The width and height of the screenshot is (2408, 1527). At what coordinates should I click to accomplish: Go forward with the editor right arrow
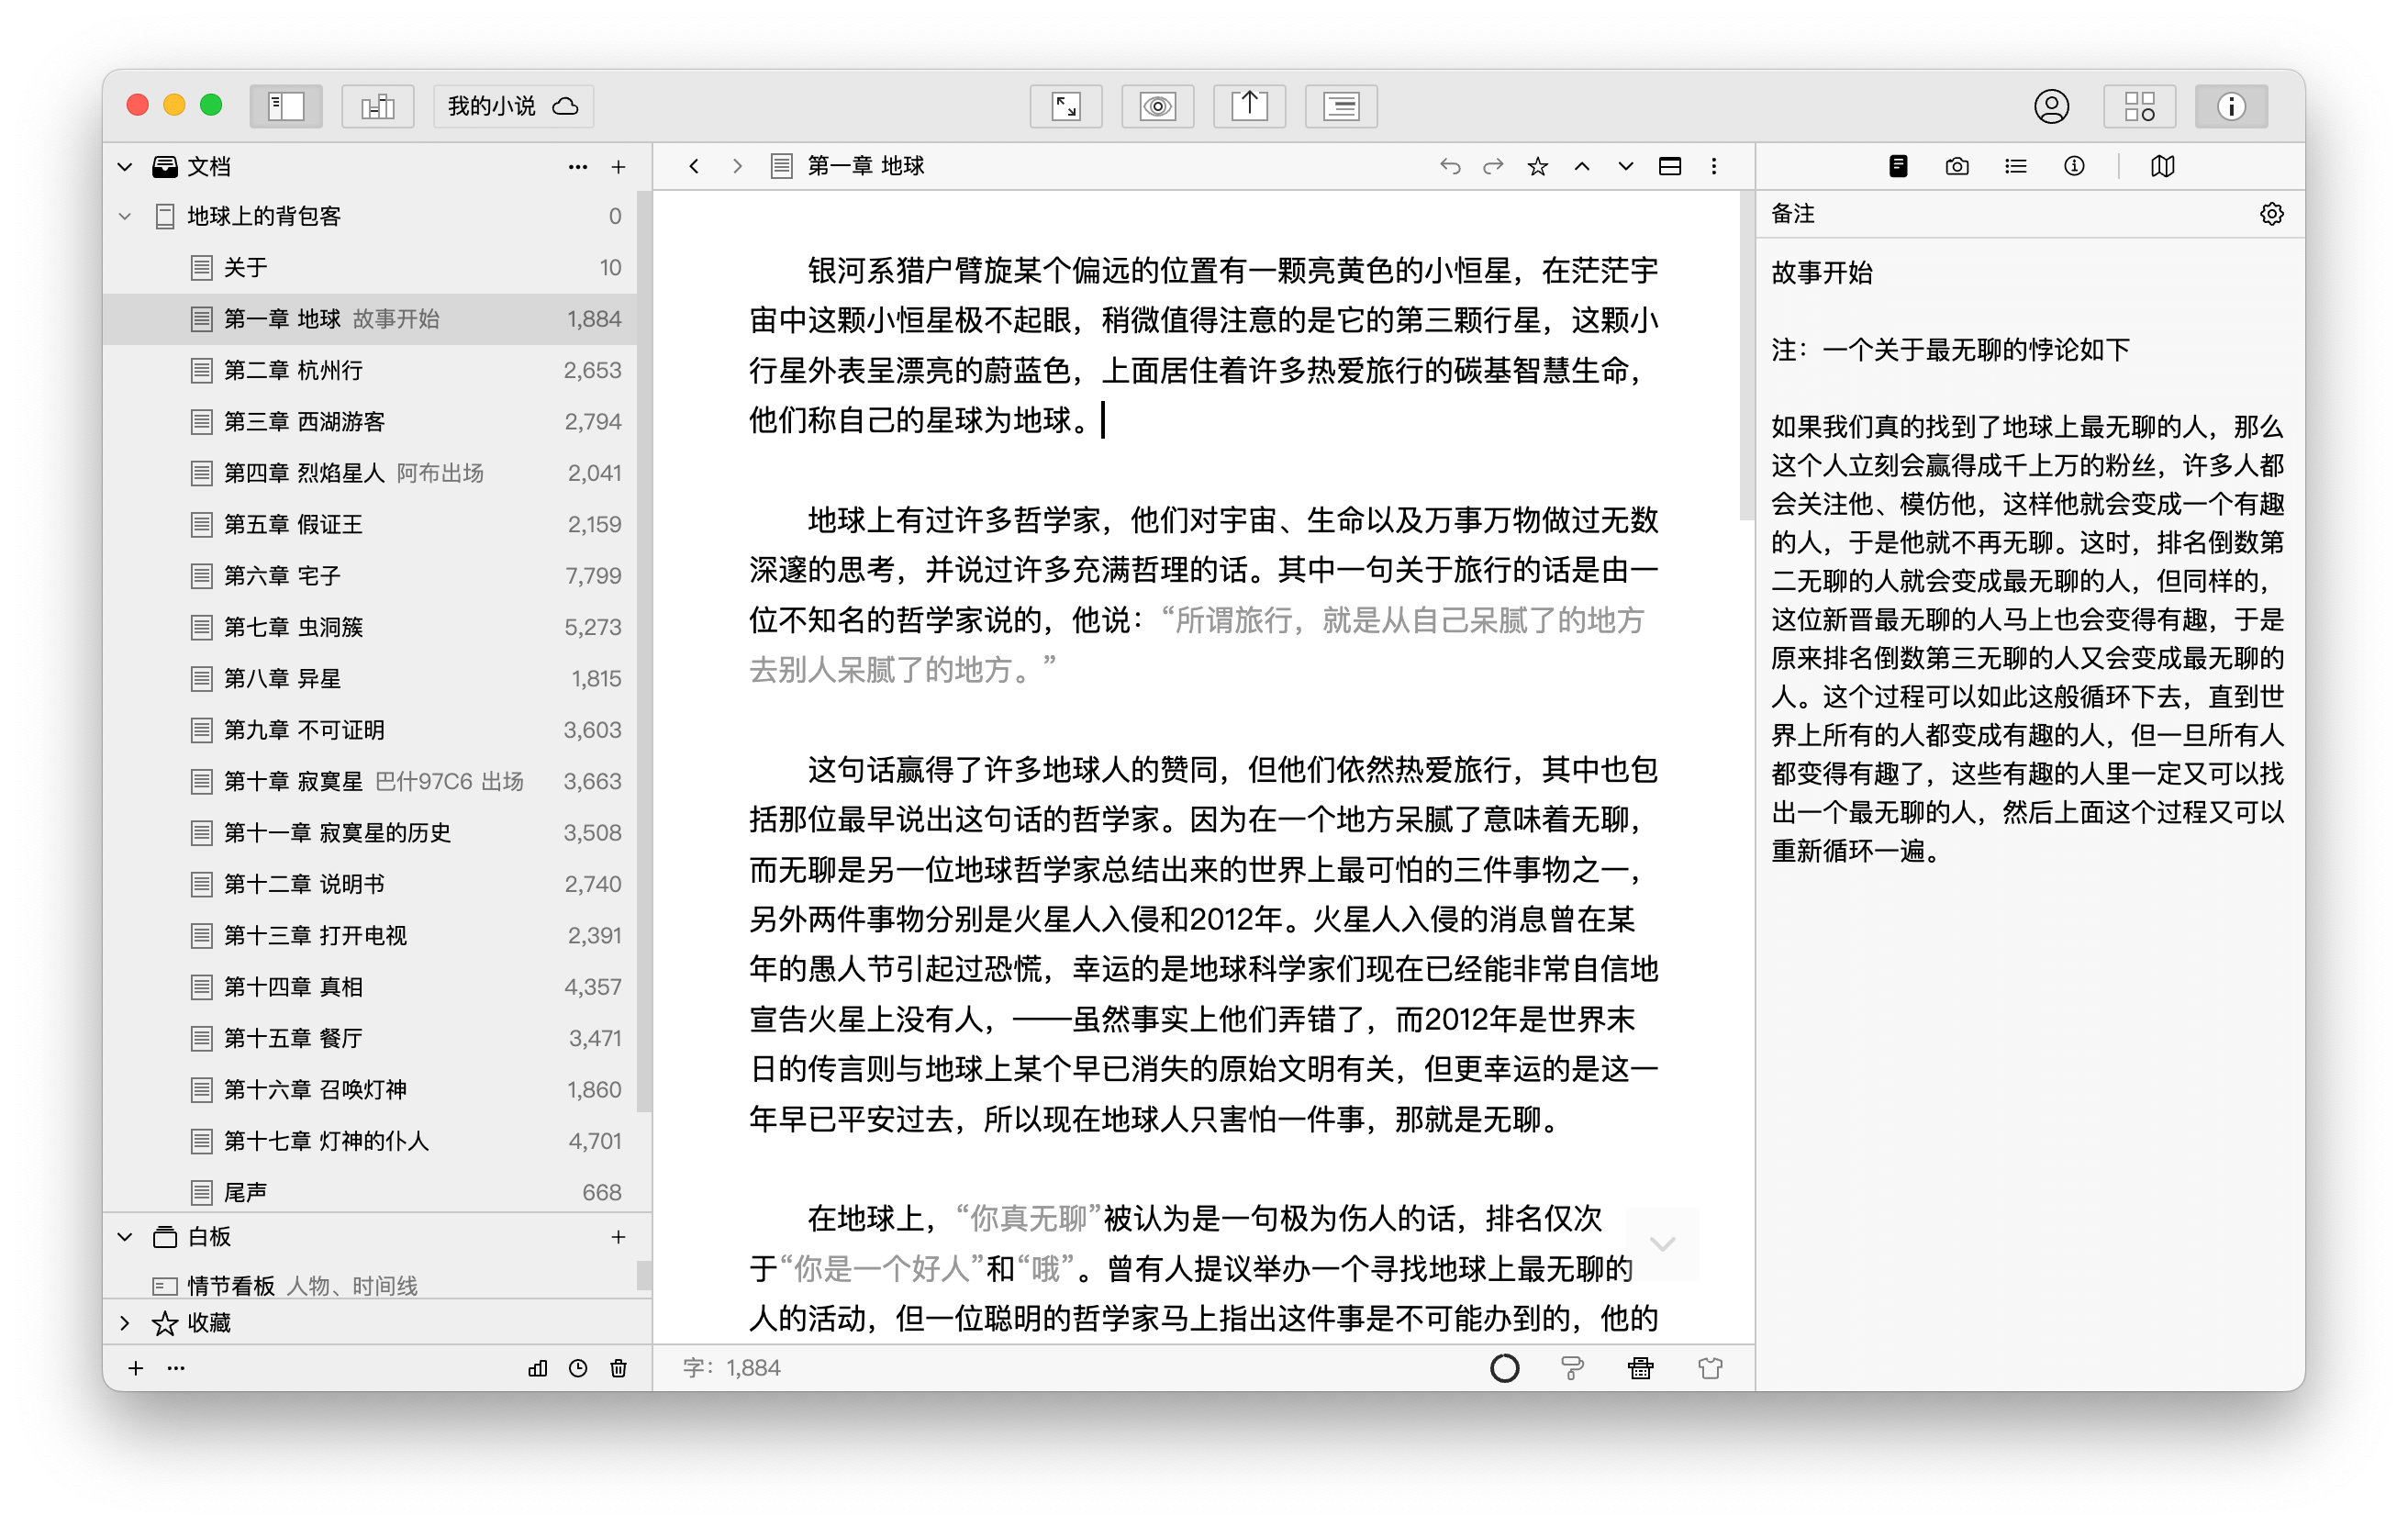click(x=738, y=166)
